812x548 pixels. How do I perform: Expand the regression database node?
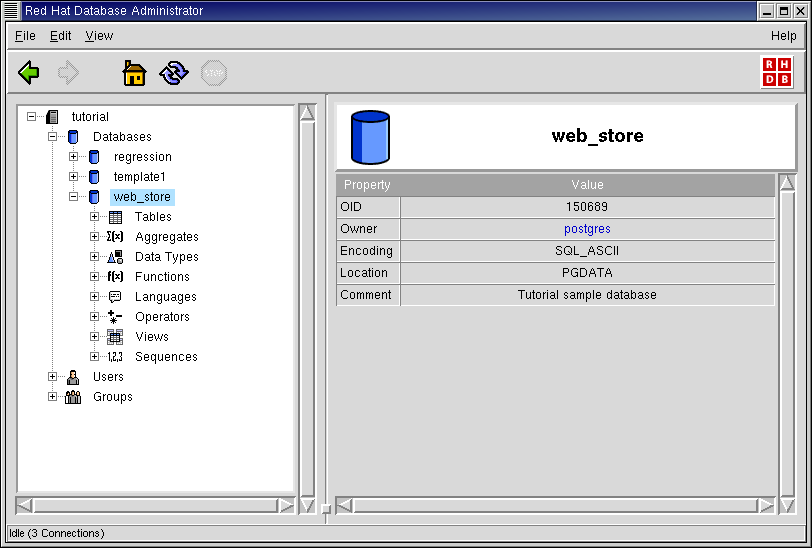[x=73, y=156]
